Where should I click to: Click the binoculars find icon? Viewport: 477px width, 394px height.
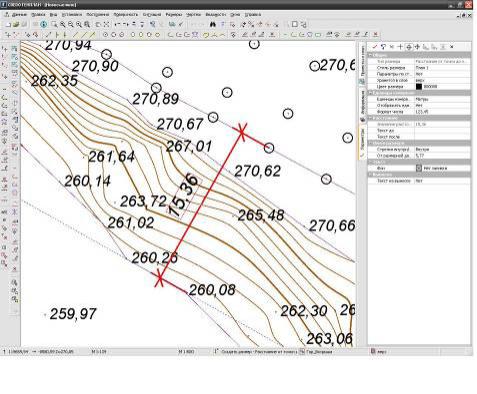click(213, 24)
